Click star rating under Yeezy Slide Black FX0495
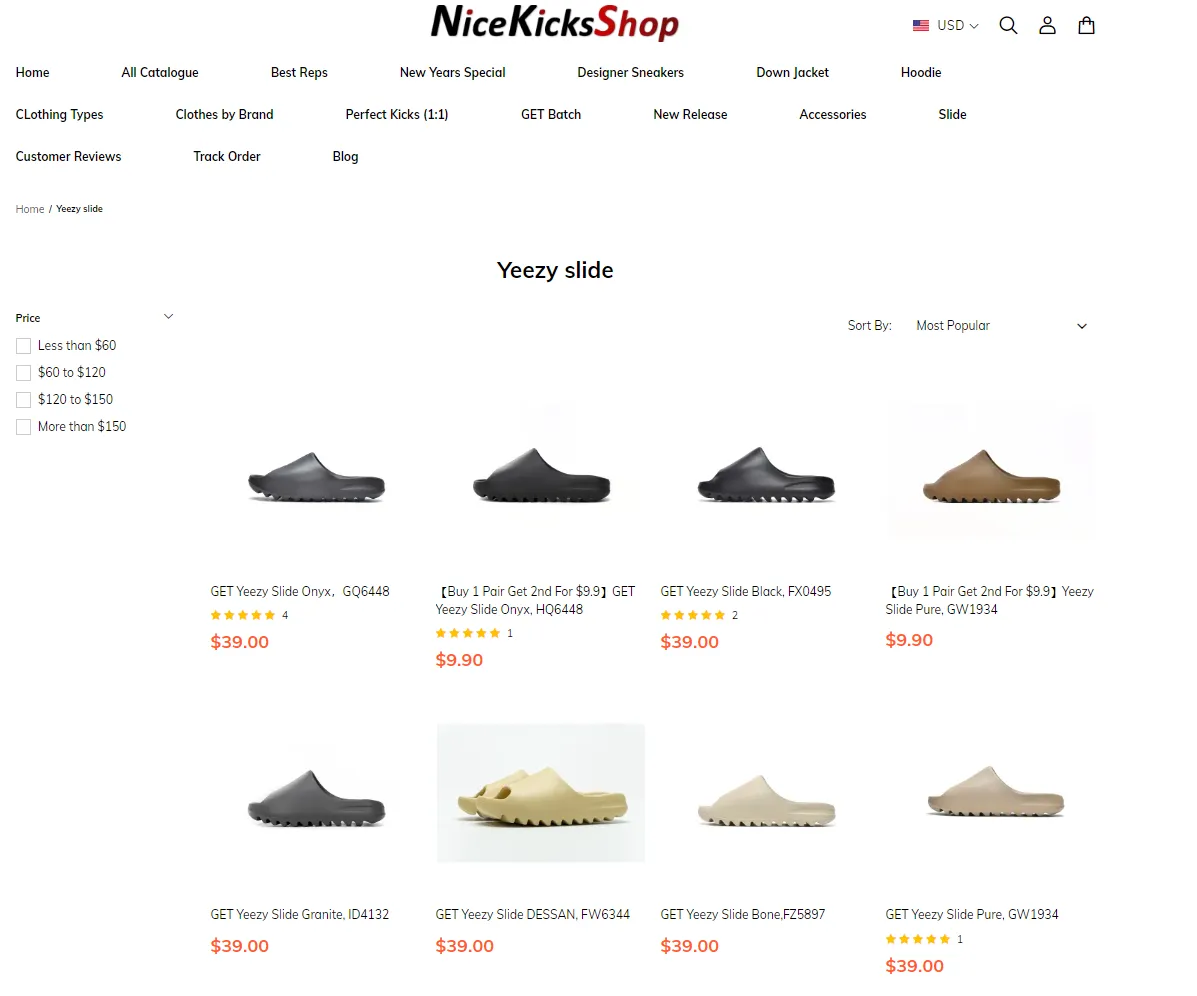This screenshot has height=996, width=1197. pyautogui.click(x=692, y=615)
